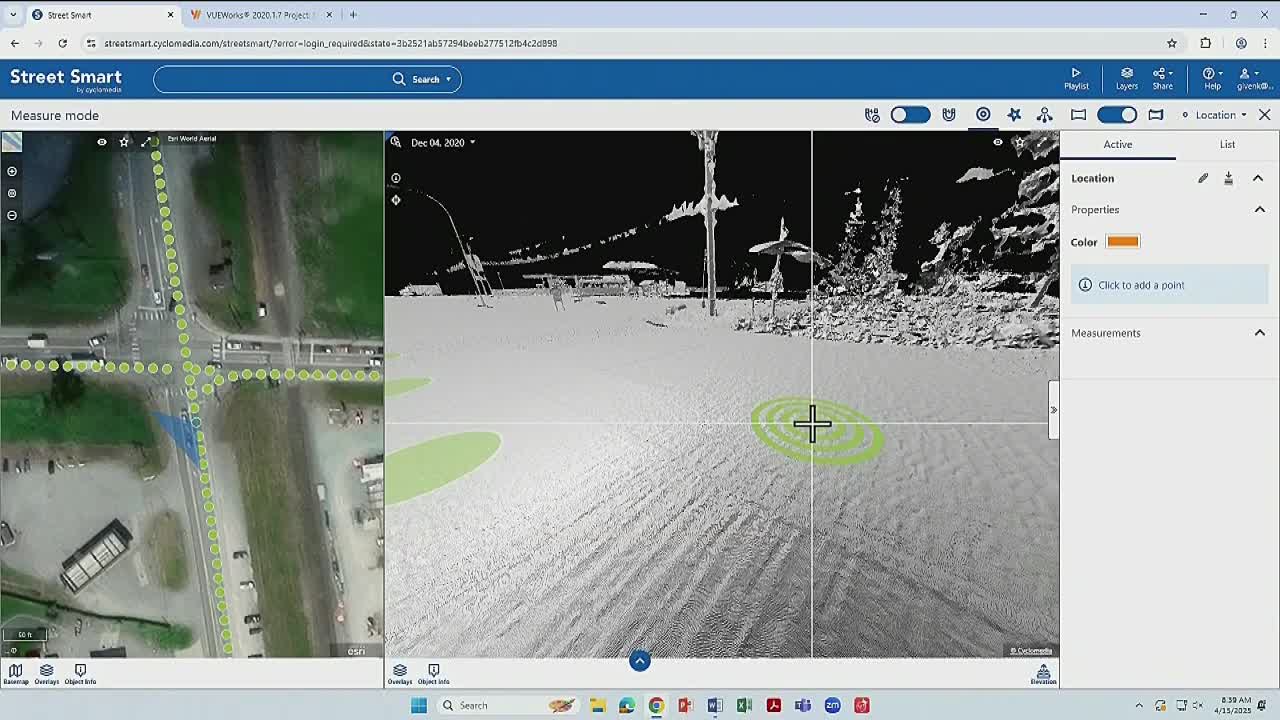Select the star-shaped measure tool icon
This screenshot has height=720, width=1280.
[x=1014, y=115]
